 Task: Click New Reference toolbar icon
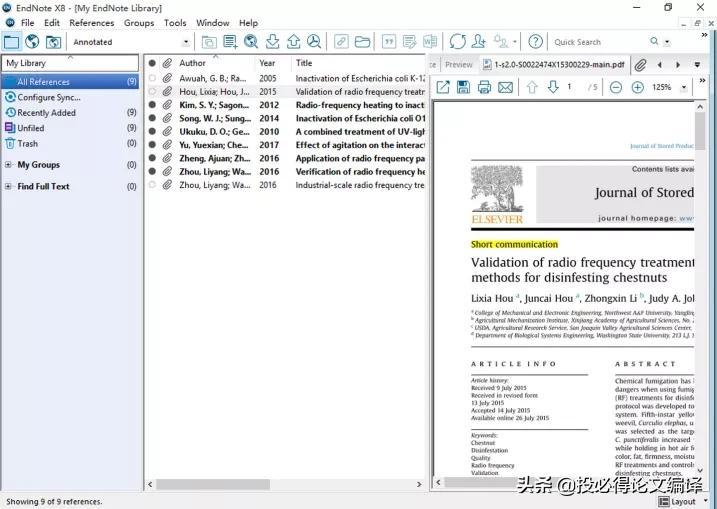pos(230,42)
